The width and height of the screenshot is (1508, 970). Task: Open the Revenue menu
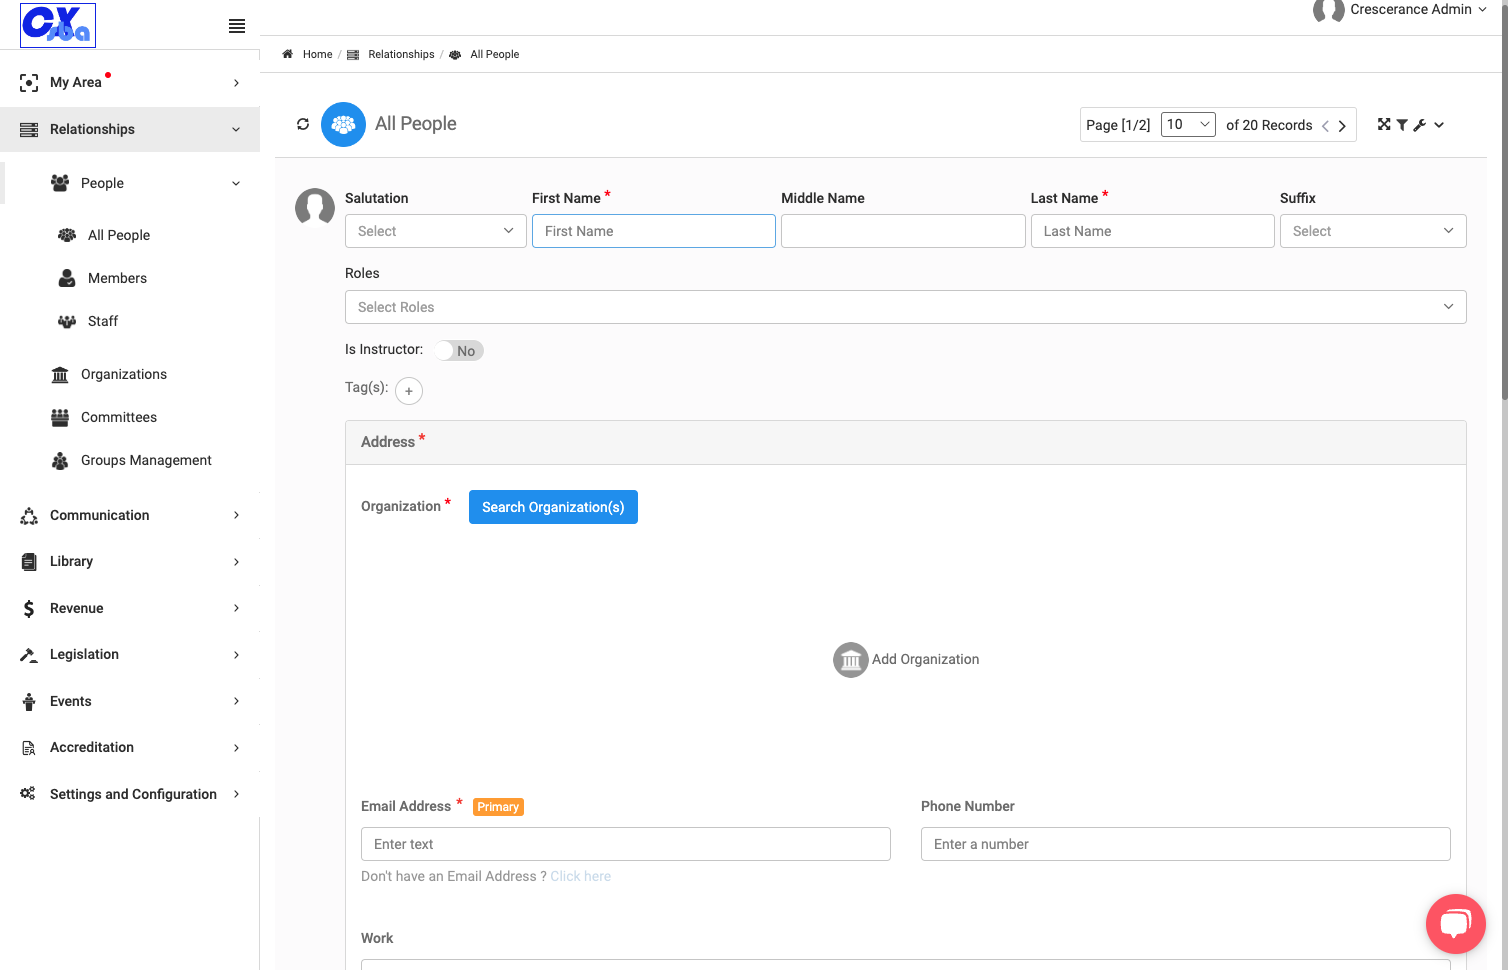click(130, 608)
